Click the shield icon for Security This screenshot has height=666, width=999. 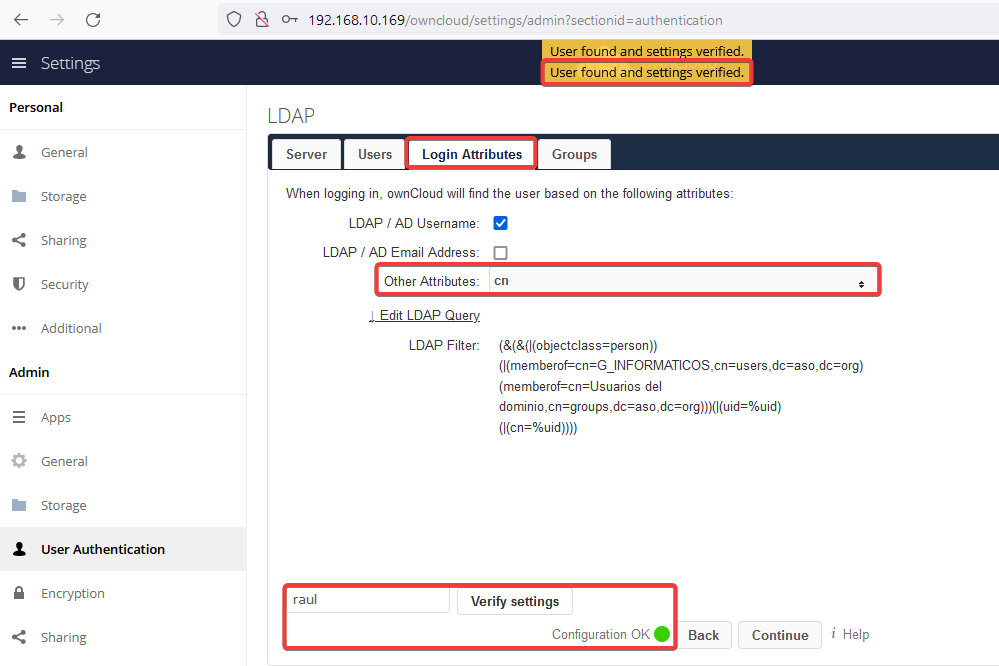coord(19,284)
